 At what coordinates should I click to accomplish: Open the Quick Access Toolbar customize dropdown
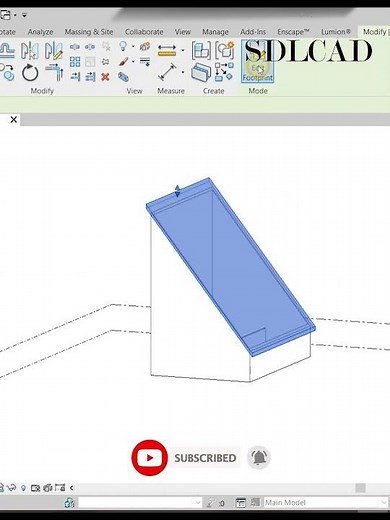pos(24,15)
